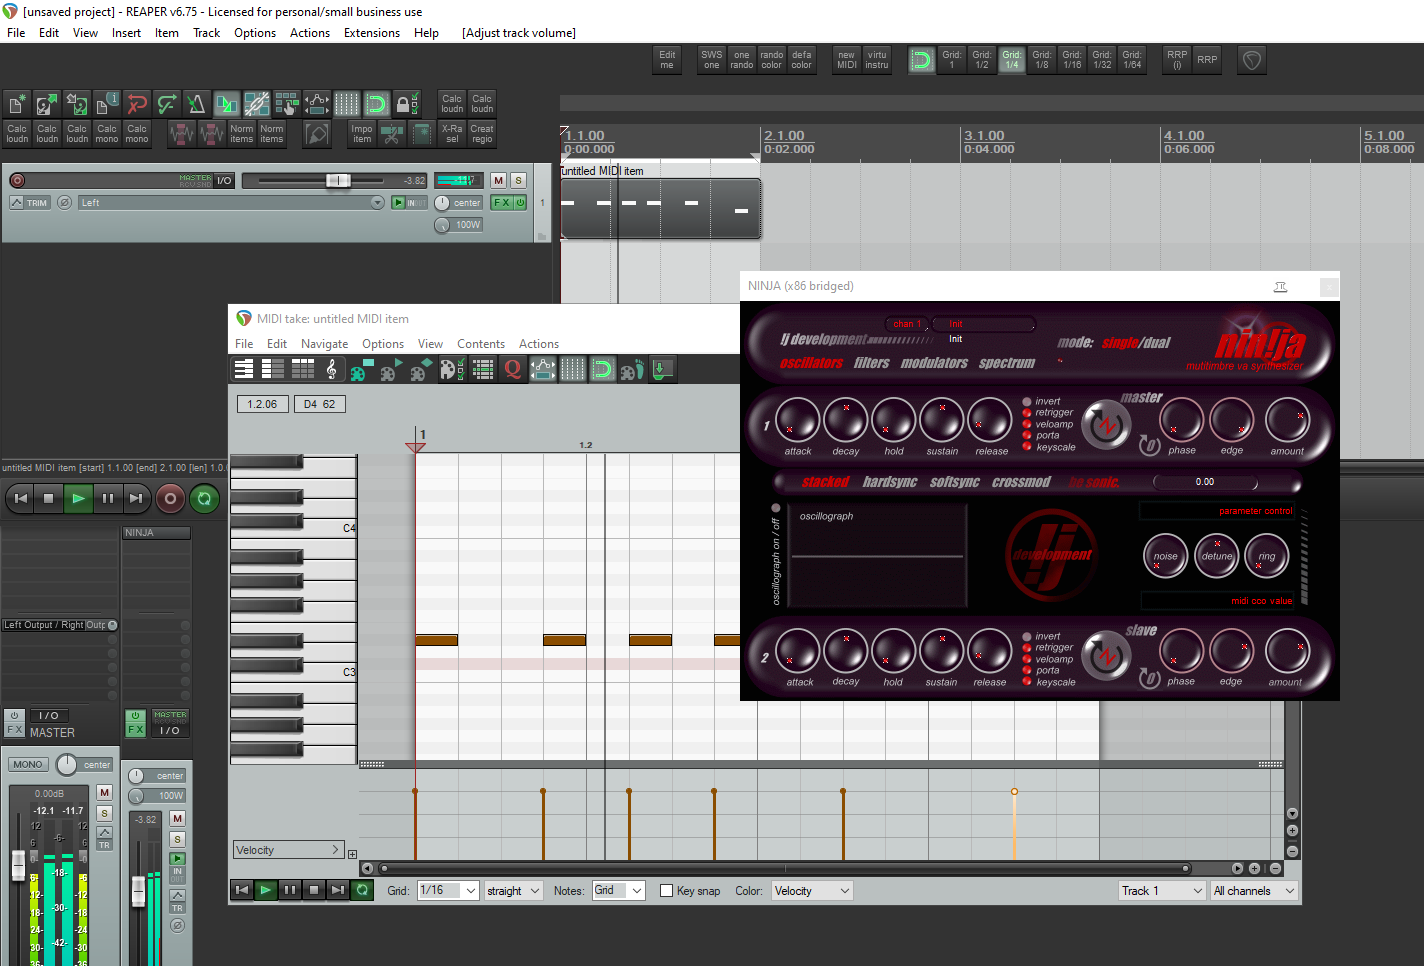The width and height of the screenshot is (1424, 966).
Task: Click the red Undo arrow icon
Action: (137, 104)
